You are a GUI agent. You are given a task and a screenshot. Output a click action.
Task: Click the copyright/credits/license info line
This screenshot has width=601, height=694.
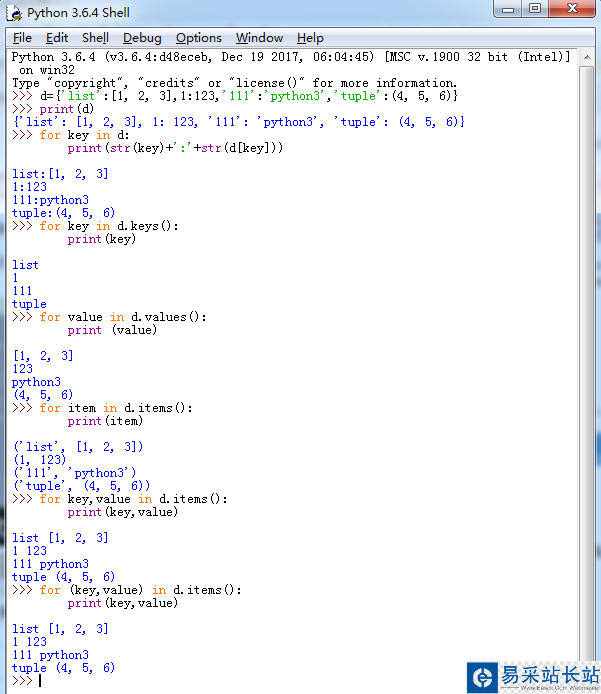235,83
